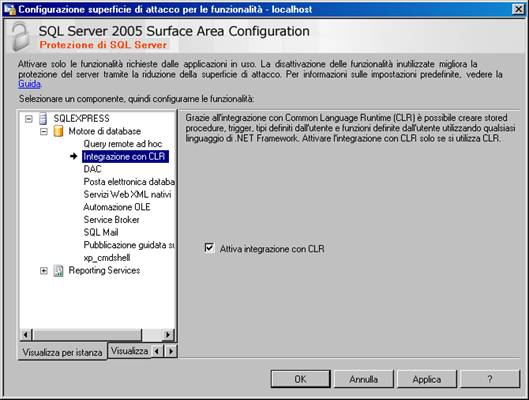Image resolution: width=529 pixels, height=400 pixels.
Task: Expand the Reporting Services node
Action: tap(44, 271)
